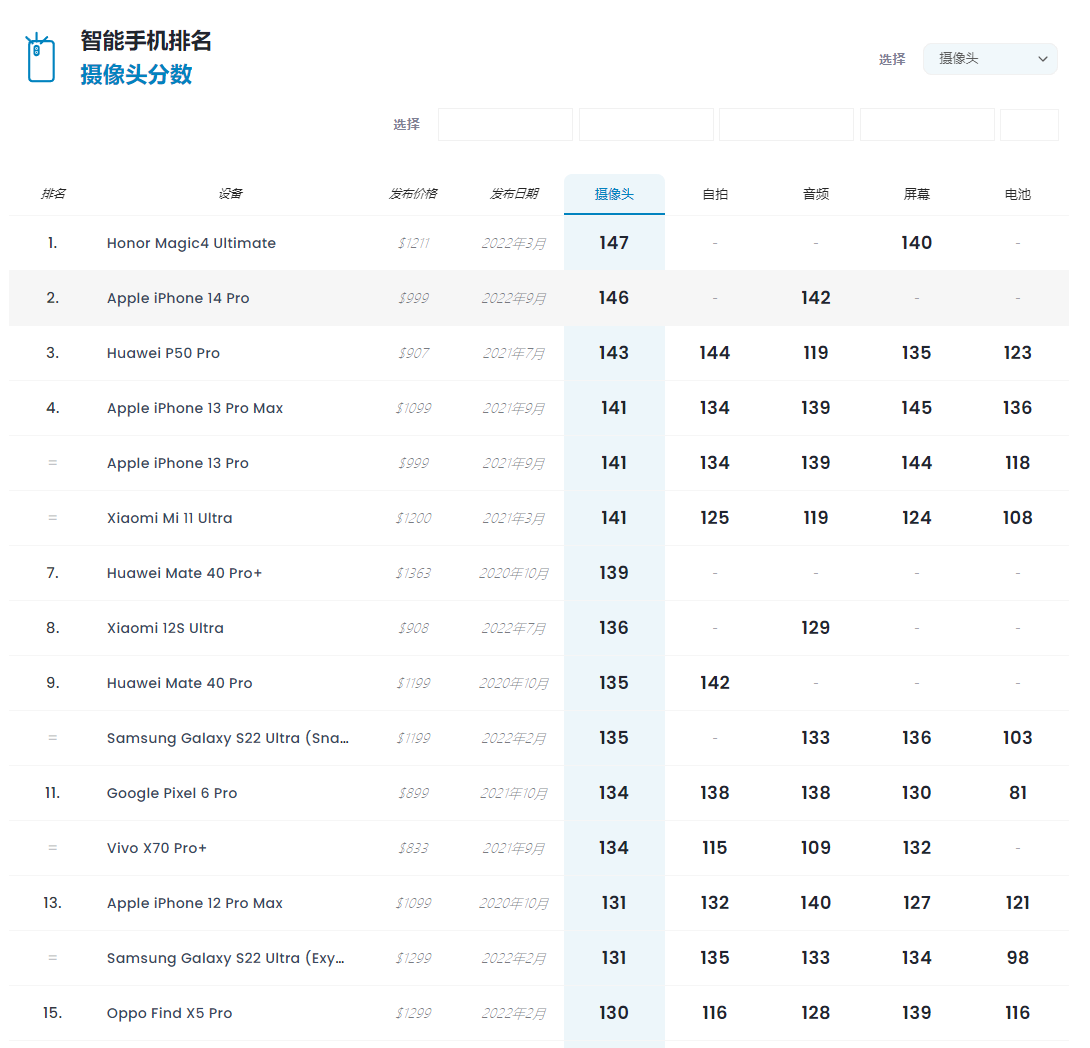
Task: Click the smartphone camera ranking icon
Action: [x=40, y=58]
